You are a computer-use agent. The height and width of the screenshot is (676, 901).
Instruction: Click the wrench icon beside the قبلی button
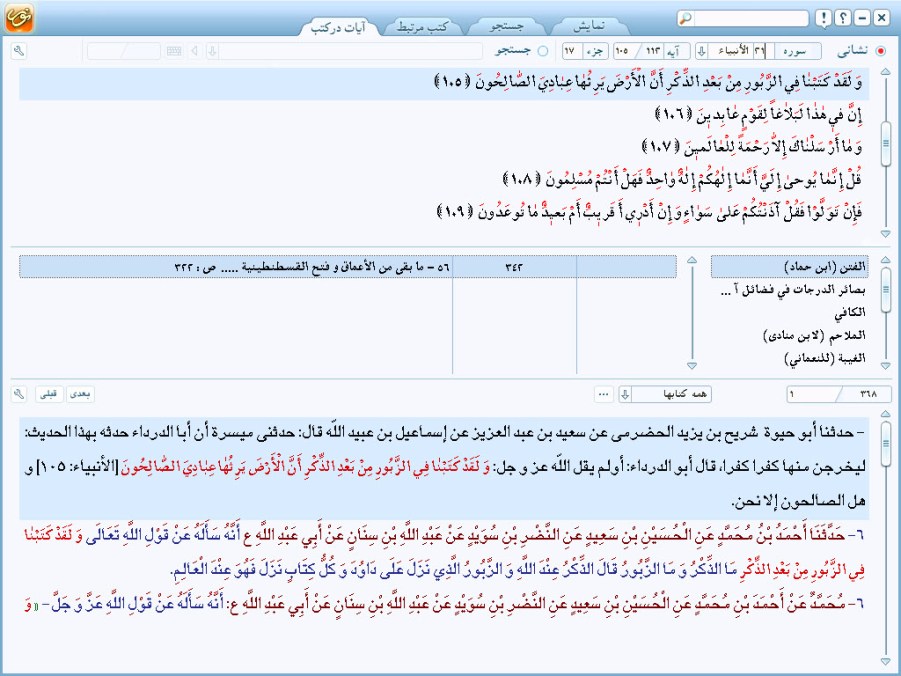click(19, 394)
